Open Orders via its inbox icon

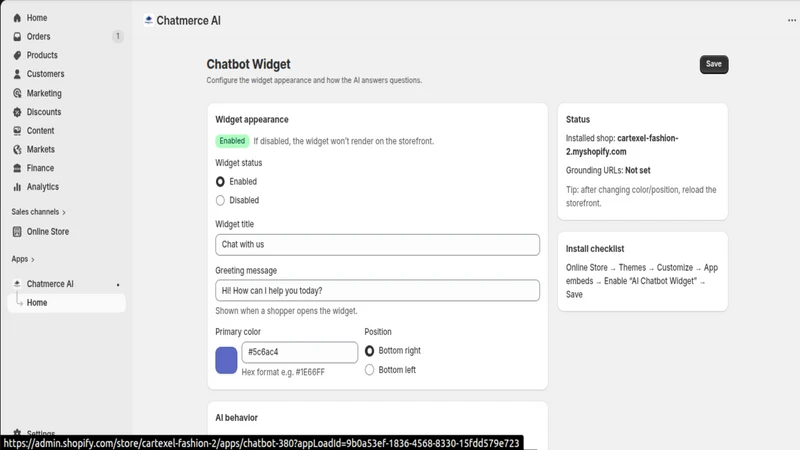[x=17, y=37]
